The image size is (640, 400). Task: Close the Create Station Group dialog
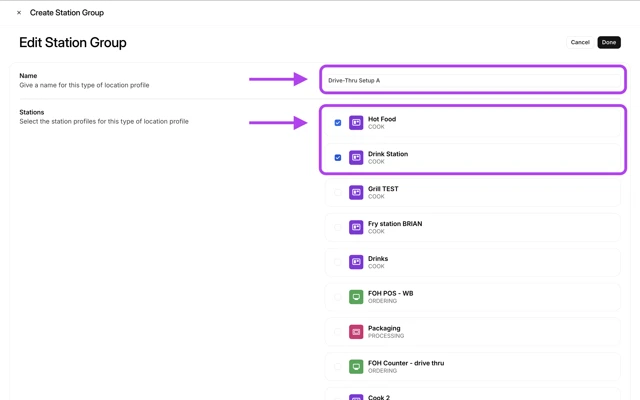pyautogui.click(x=19, y=13)
